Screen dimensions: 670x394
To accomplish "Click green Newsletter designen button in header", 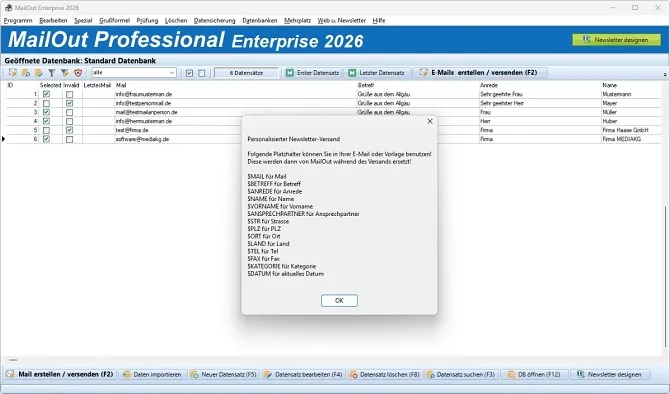I will click(x=617, y=40).
